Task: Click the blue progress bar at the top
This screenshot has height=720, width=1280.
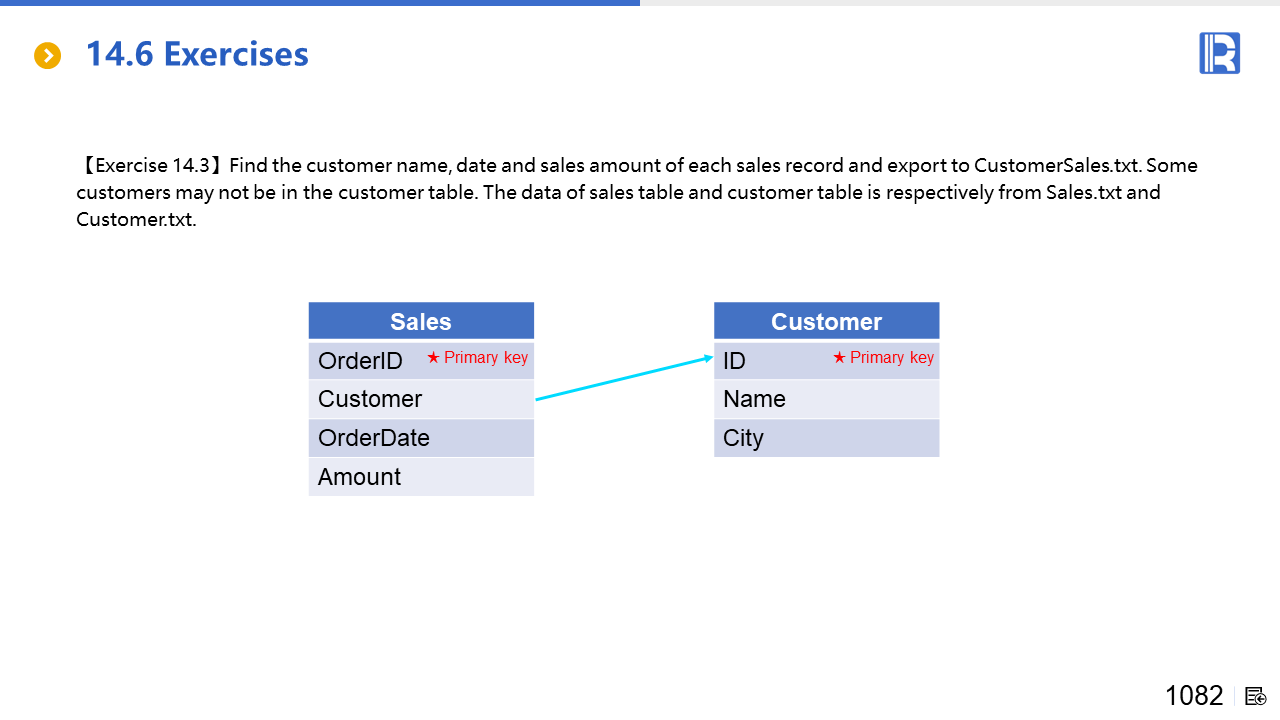Action: click(x=320, y=3)
